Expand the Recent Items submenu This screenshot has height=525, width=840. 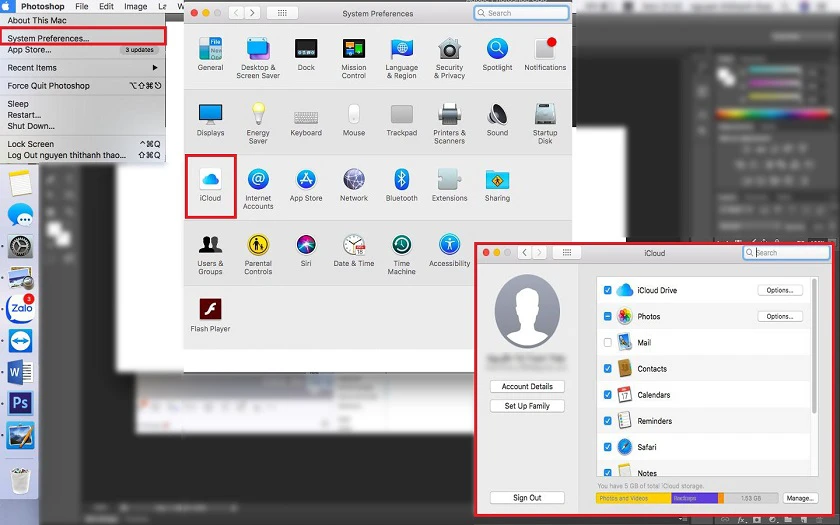pos(82,68)
